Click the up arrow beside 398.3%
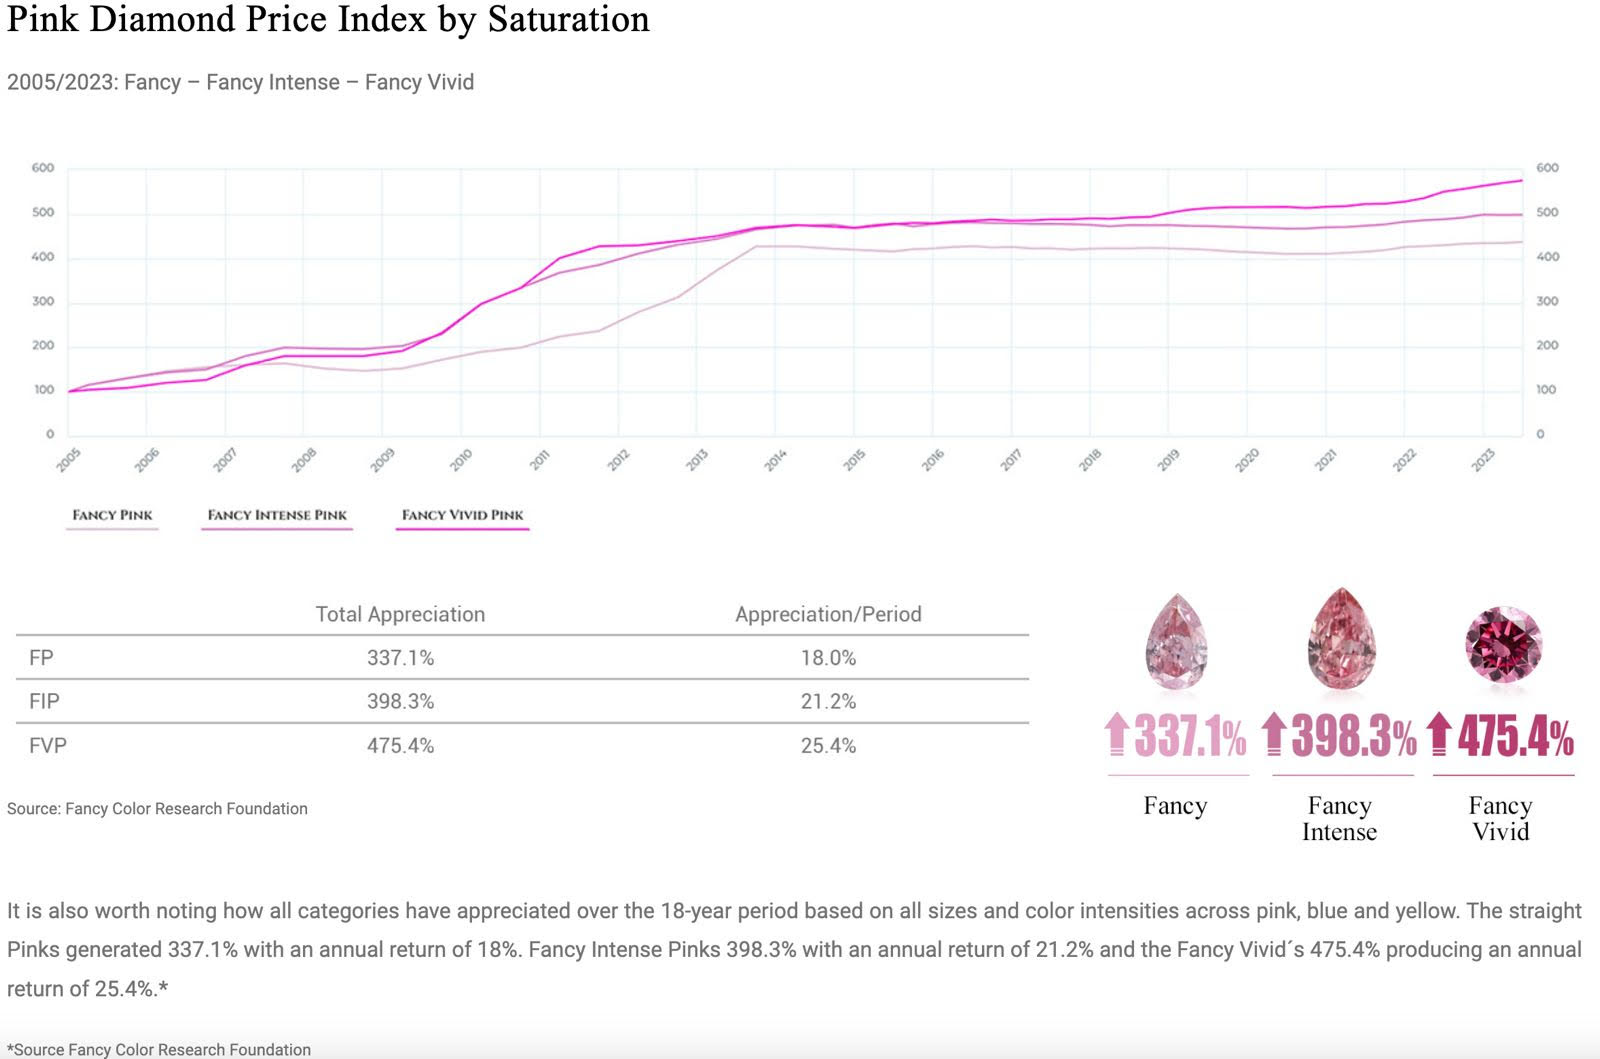 (1273, 735)
